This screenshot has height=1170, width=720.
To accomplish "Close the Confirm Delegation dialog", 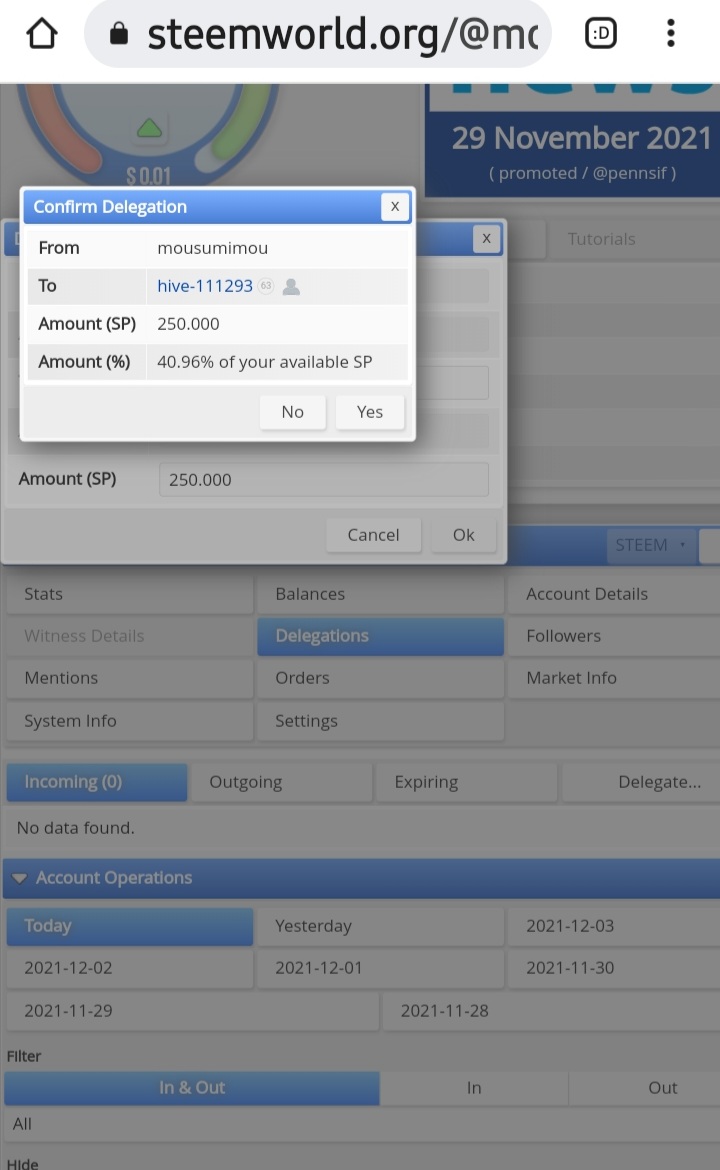I will click(x=395, y=206).
